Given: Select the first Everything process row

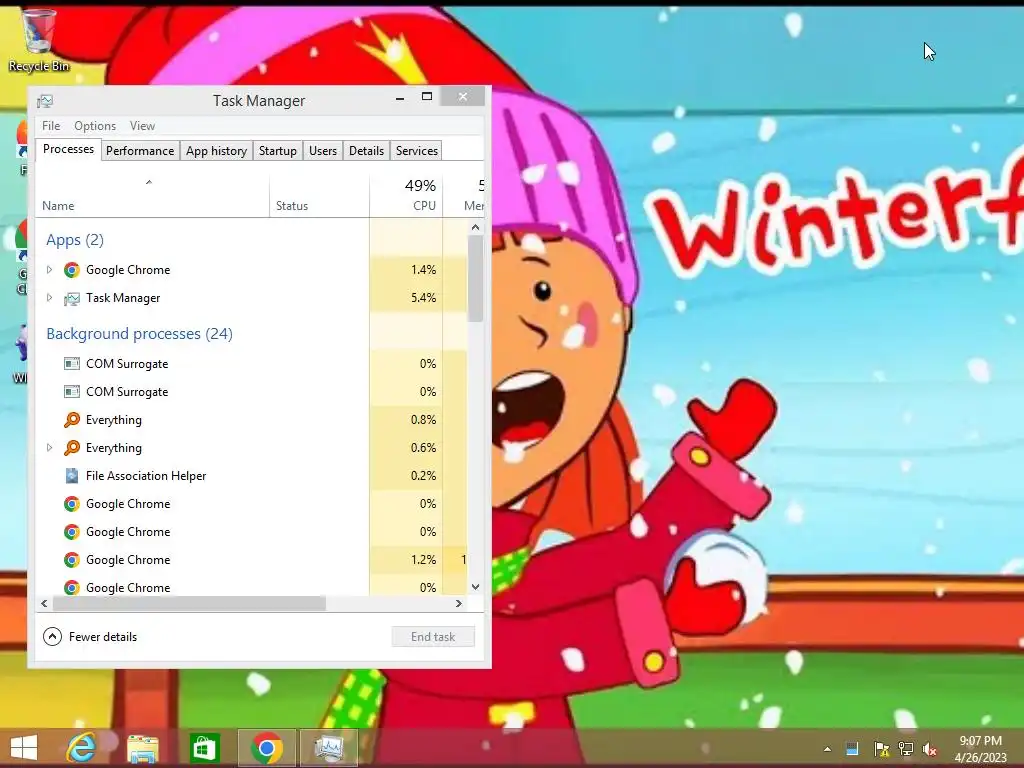Looking at the screenshot, I should [x=251, y=420].
